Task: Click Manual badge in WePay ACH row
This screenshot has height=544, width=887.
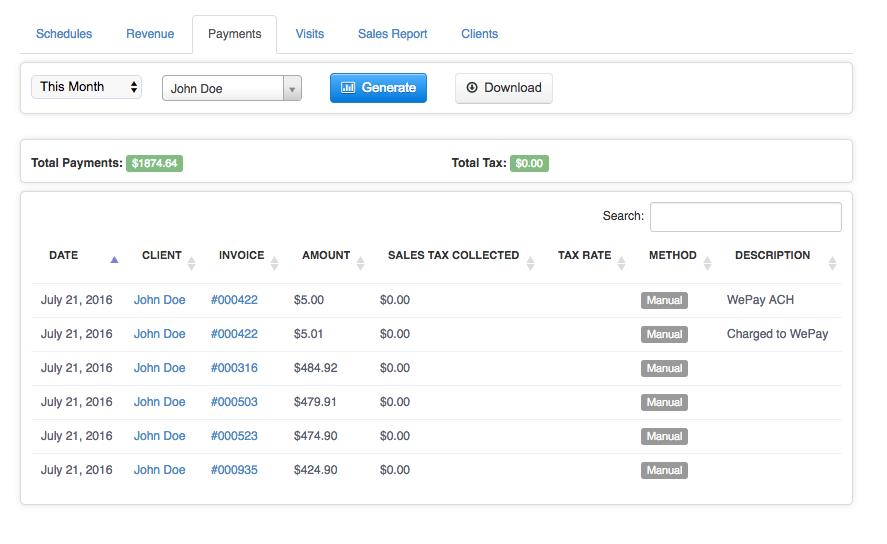Action: [x=664, y=300]
